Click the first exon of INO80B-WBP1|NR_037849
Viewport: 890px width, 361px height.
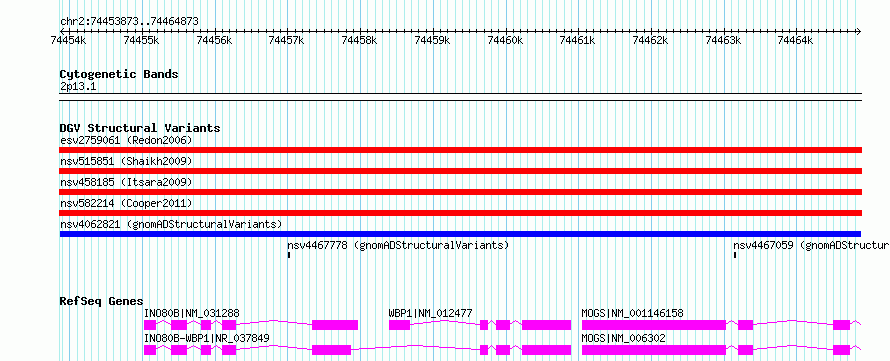(x=150, y=350)
